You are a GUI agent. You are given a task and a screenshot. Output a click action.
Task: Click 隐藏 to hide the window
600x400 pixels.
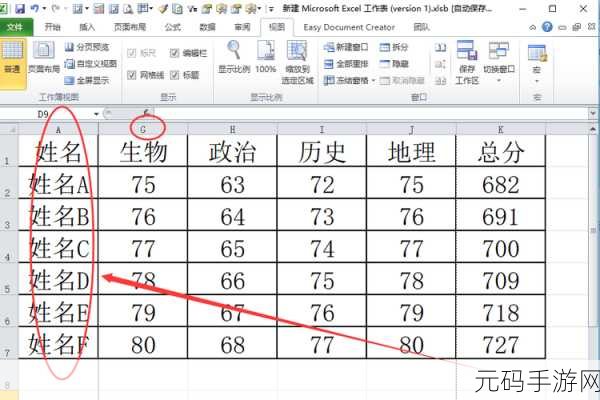pos(393,64)
